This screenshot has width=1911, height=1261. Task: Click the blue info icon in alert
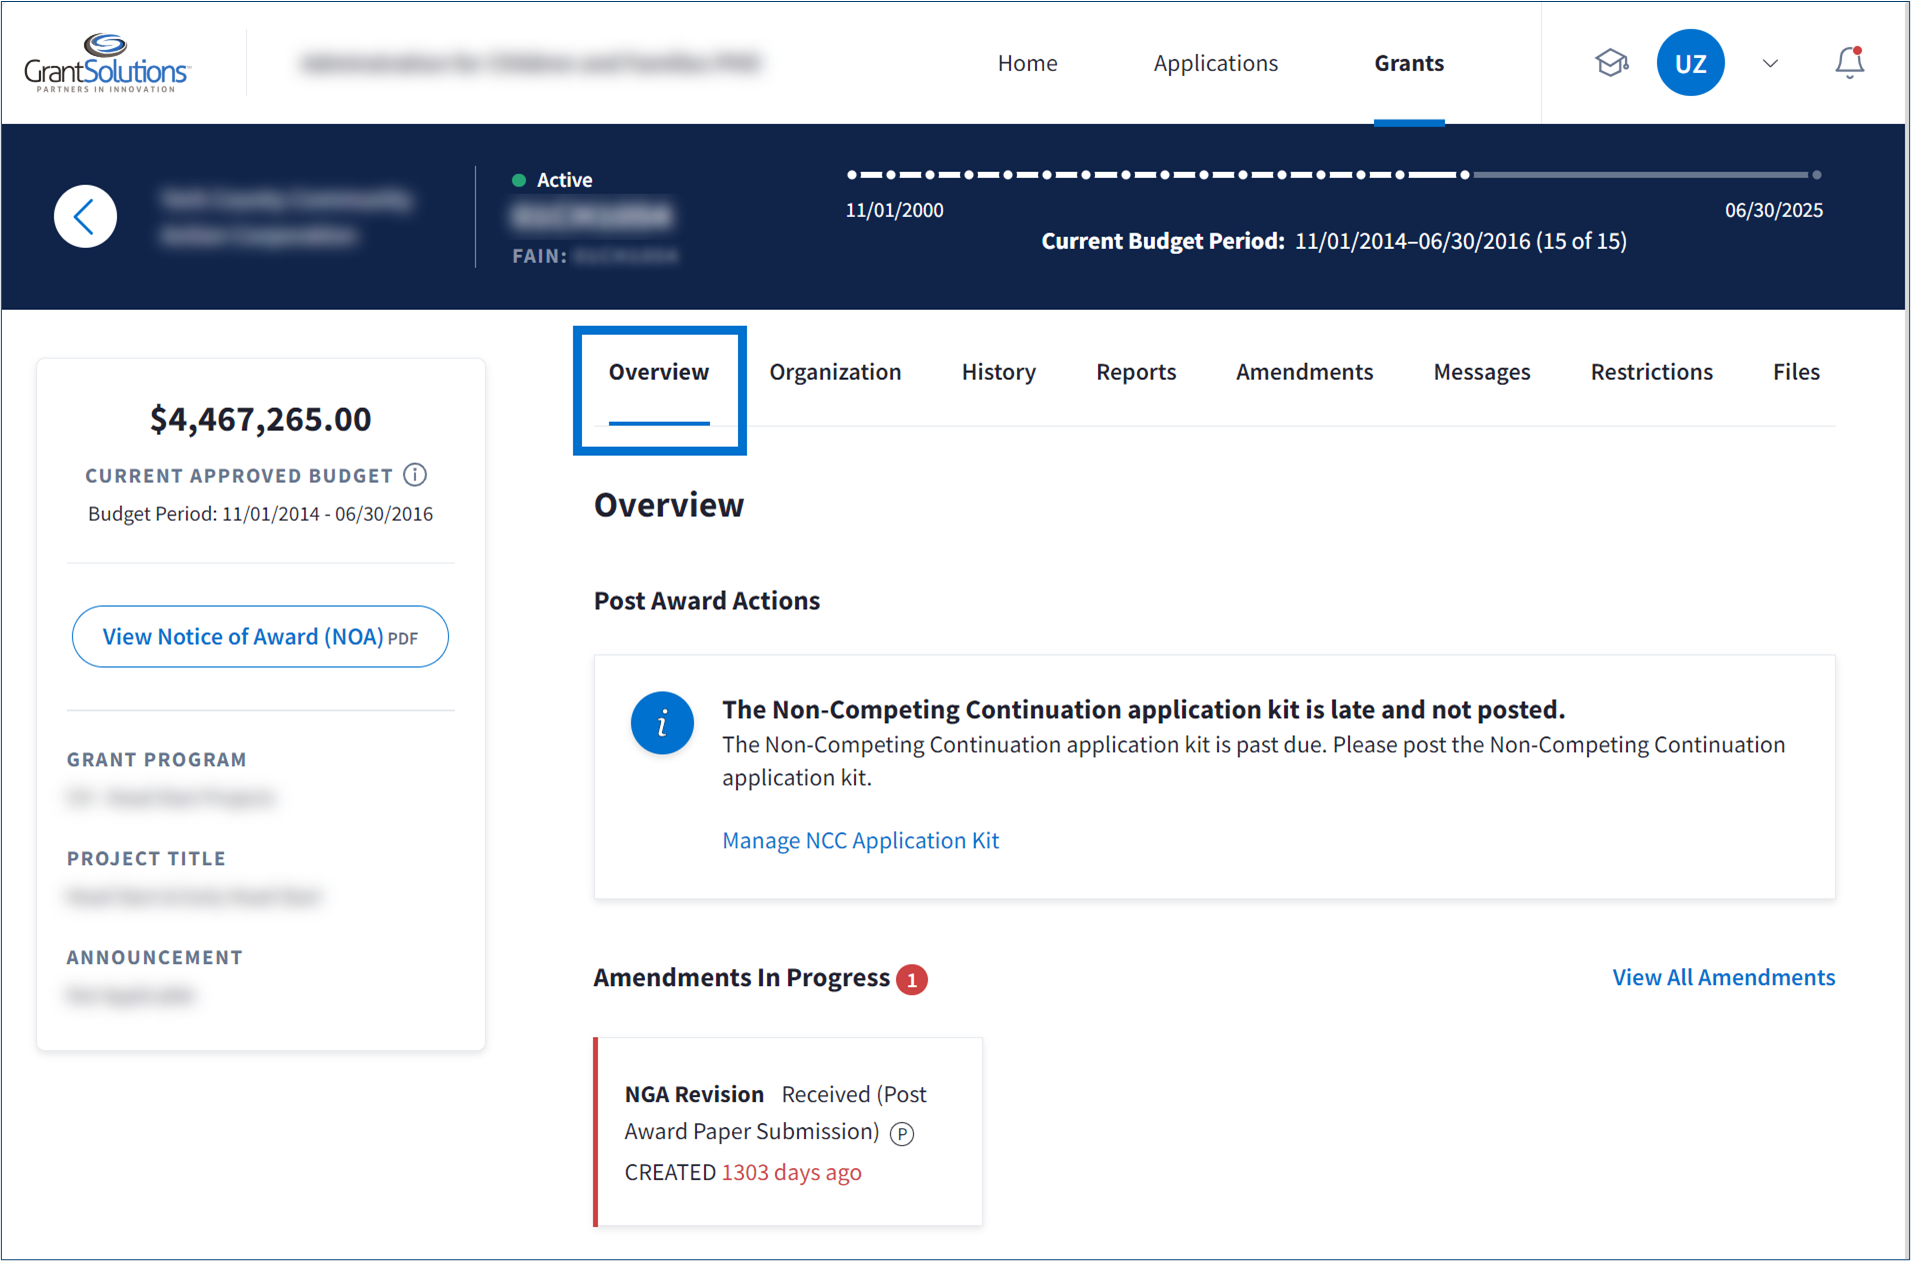(661, 723)
